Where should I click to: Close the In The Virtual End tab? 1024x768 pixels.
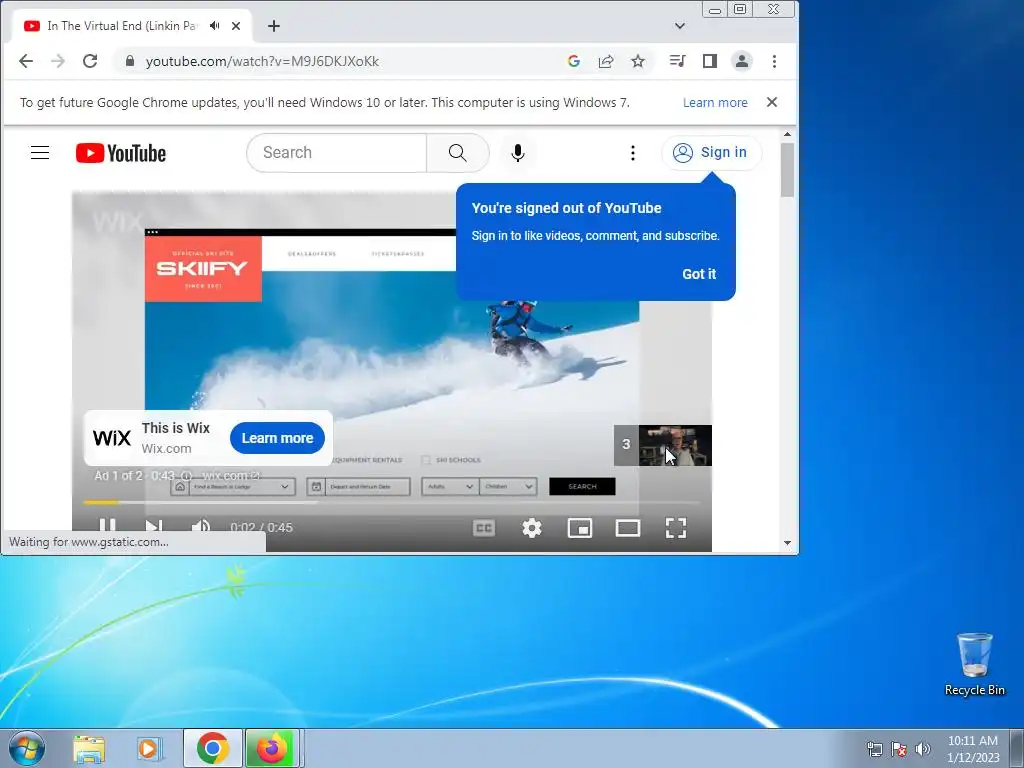click(236, 26)
